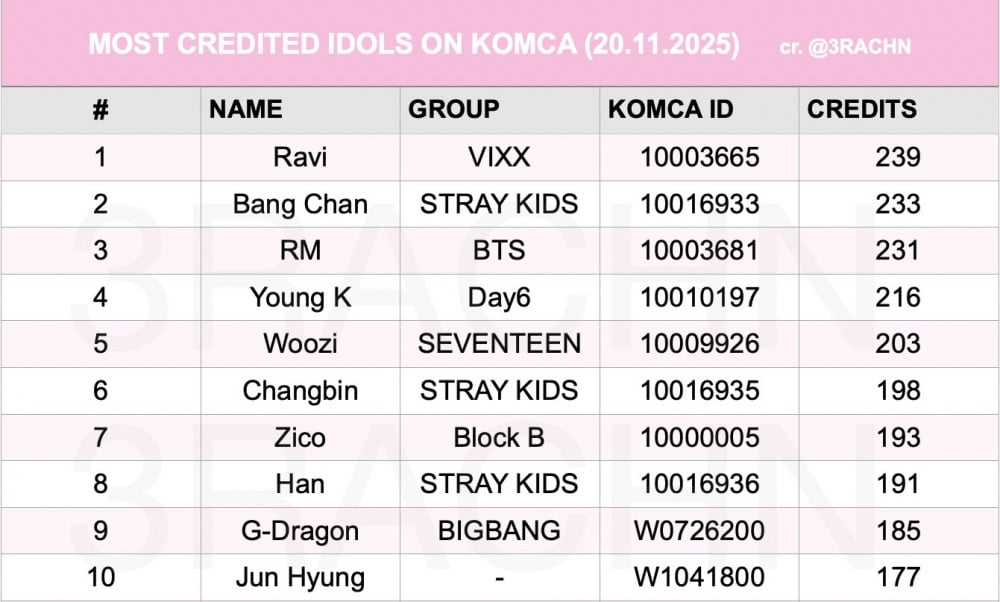Click the W0726200 KOMCA ID cell
Screen dimensions: 1000x602
click(x=699, y=530)
